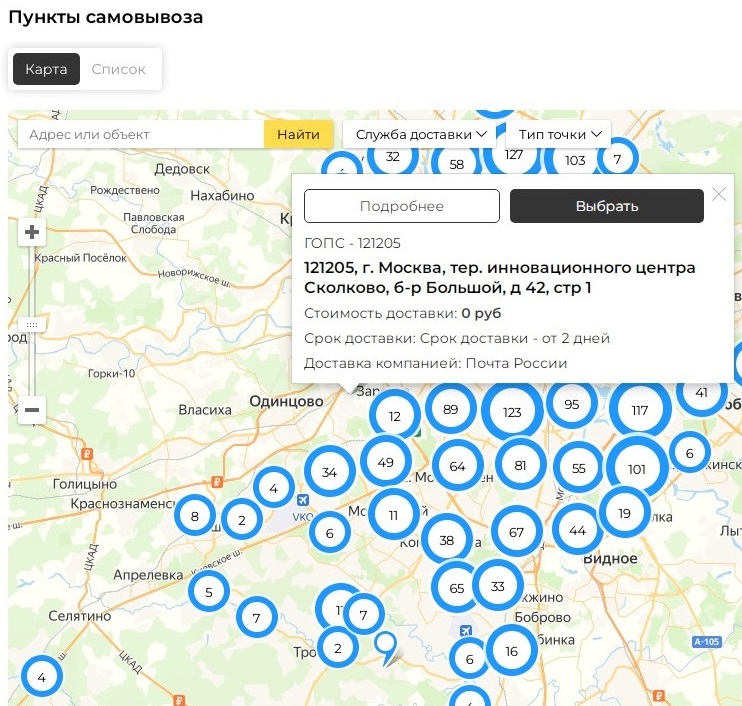Open the cluster marker with 33 points
The image size is (742, 706).
[497, 586]
